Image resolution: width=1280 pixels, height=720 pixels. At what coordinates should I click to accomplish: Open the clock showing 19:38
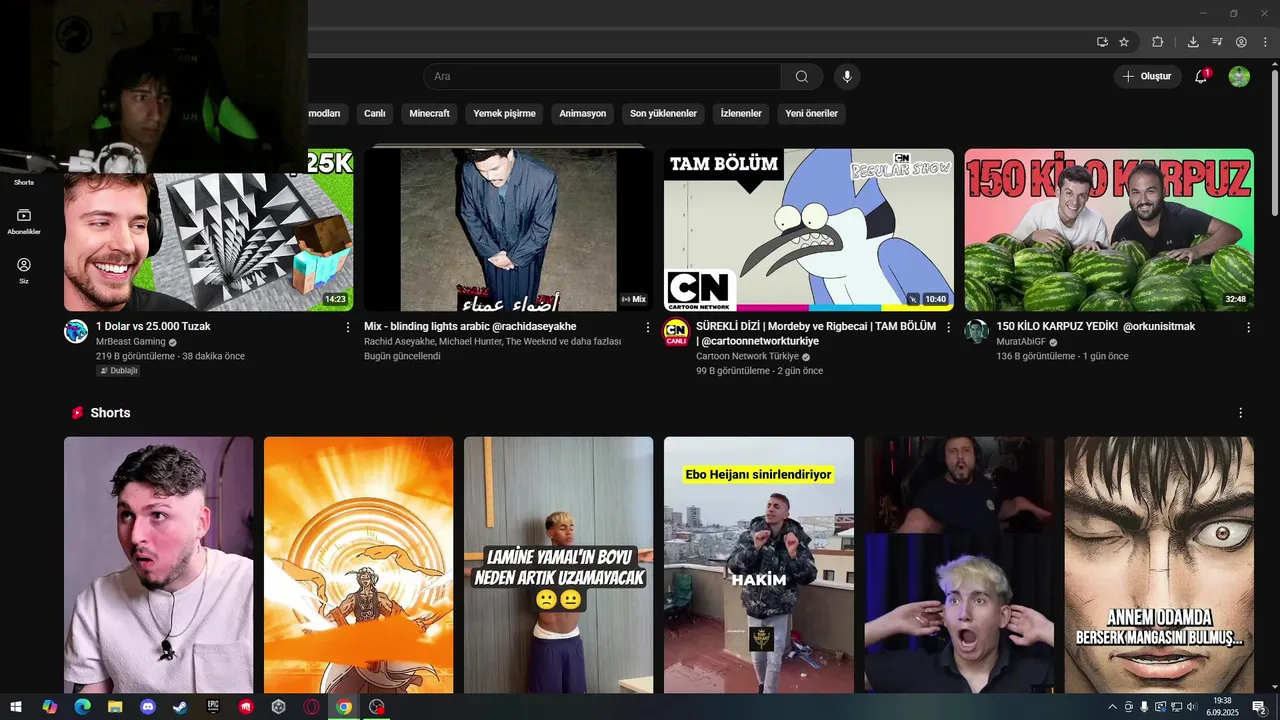(1221, 707)
